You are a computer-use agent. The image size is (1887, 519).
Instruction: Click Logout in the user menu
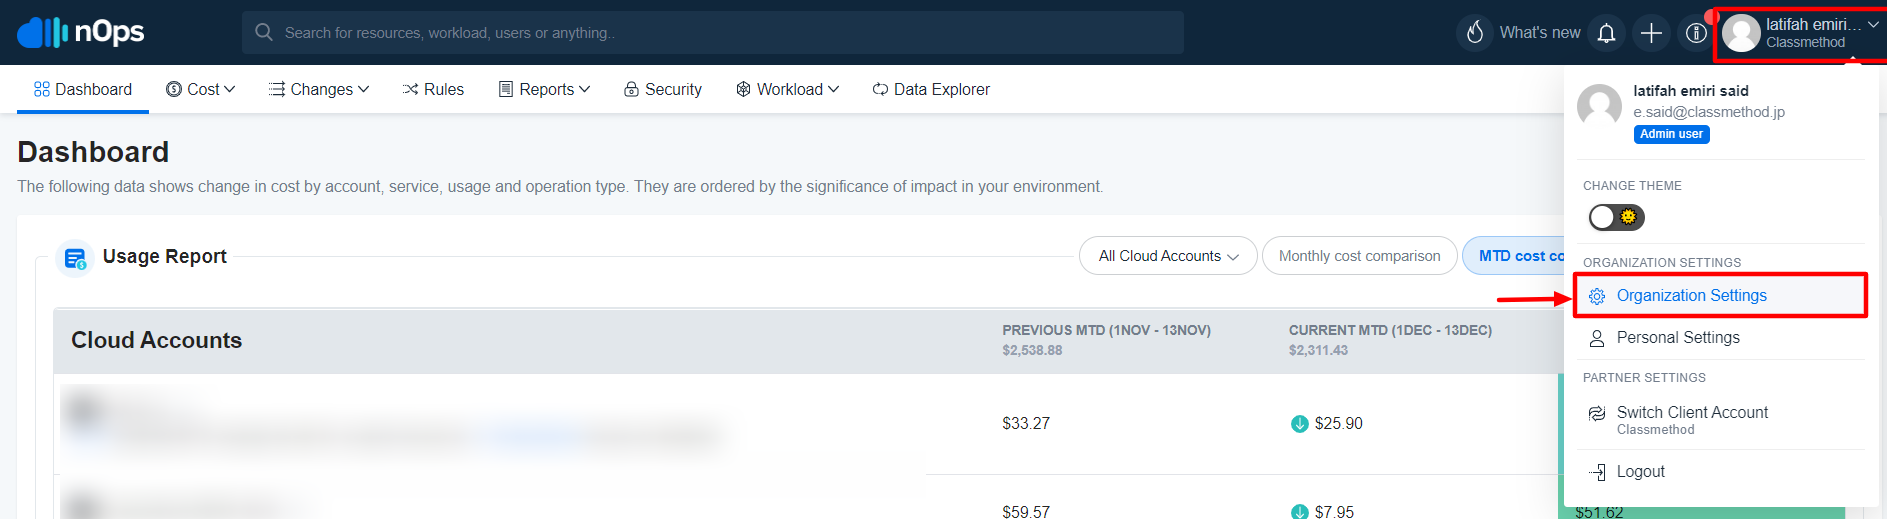point(1640,472)
